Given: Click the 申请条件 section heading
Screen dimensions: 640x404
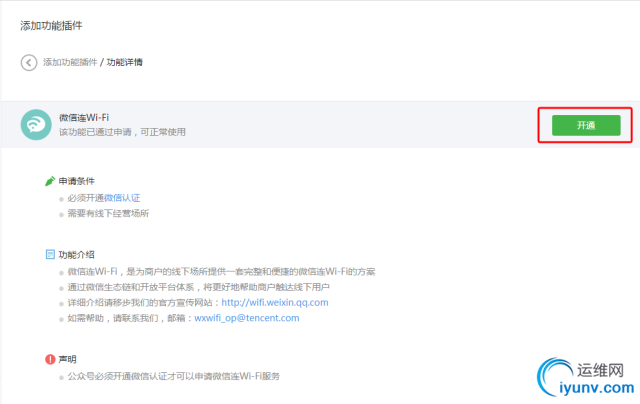Looking at the screenshot, I should [x=77, y=181].
